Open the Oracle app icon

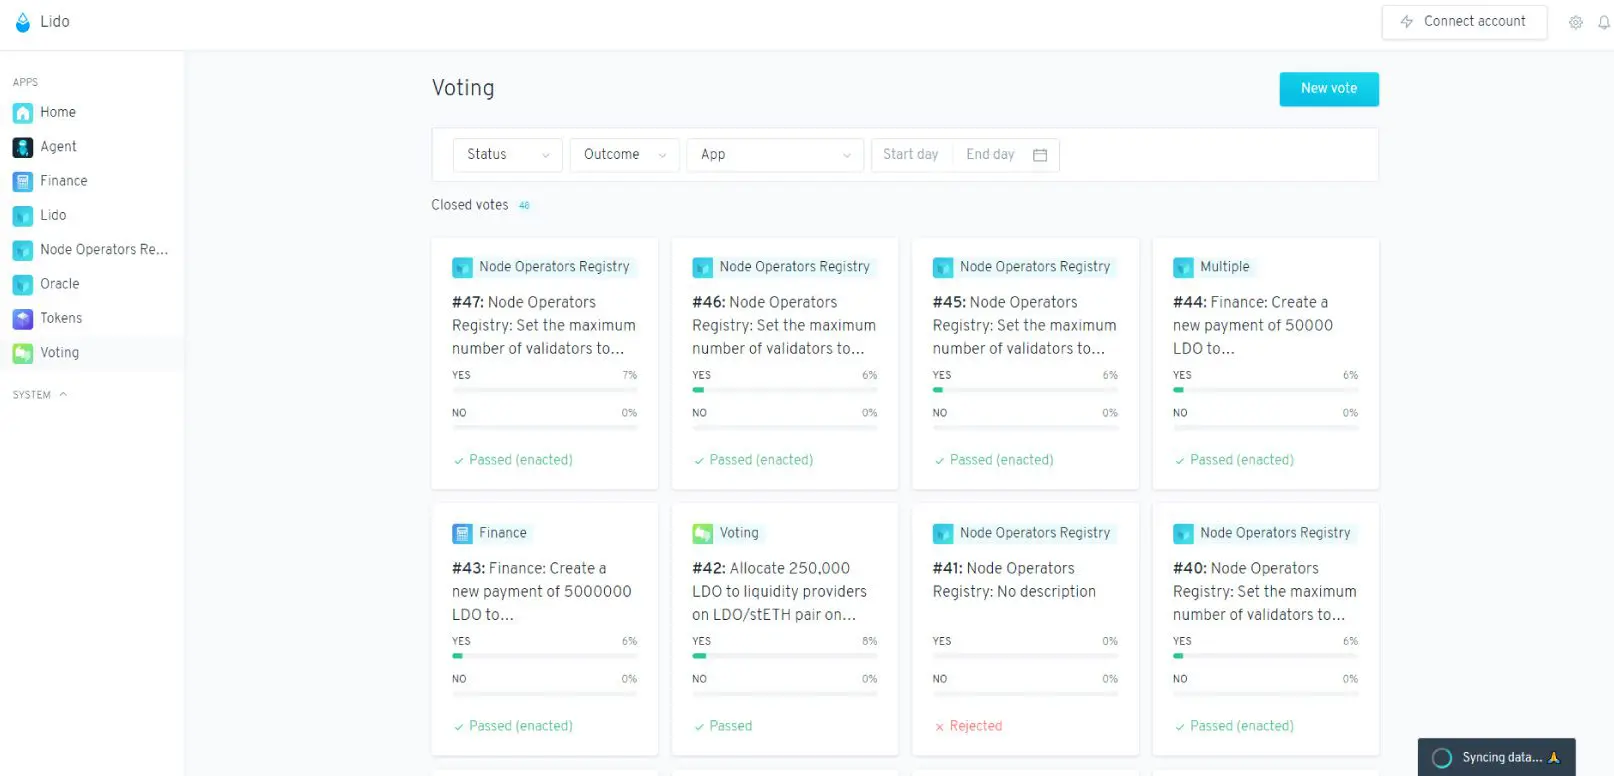23,284
